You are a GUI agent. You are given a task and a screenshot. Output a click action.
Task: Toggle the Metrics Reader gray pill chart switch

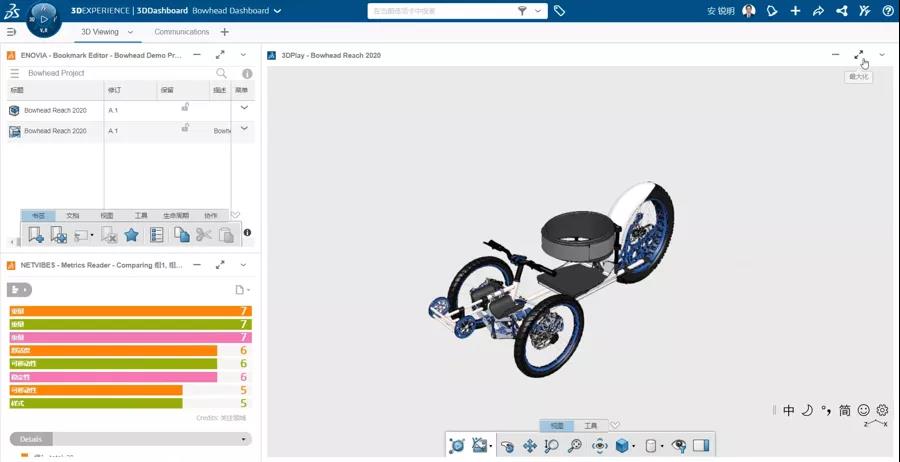(x=19, y=290)
